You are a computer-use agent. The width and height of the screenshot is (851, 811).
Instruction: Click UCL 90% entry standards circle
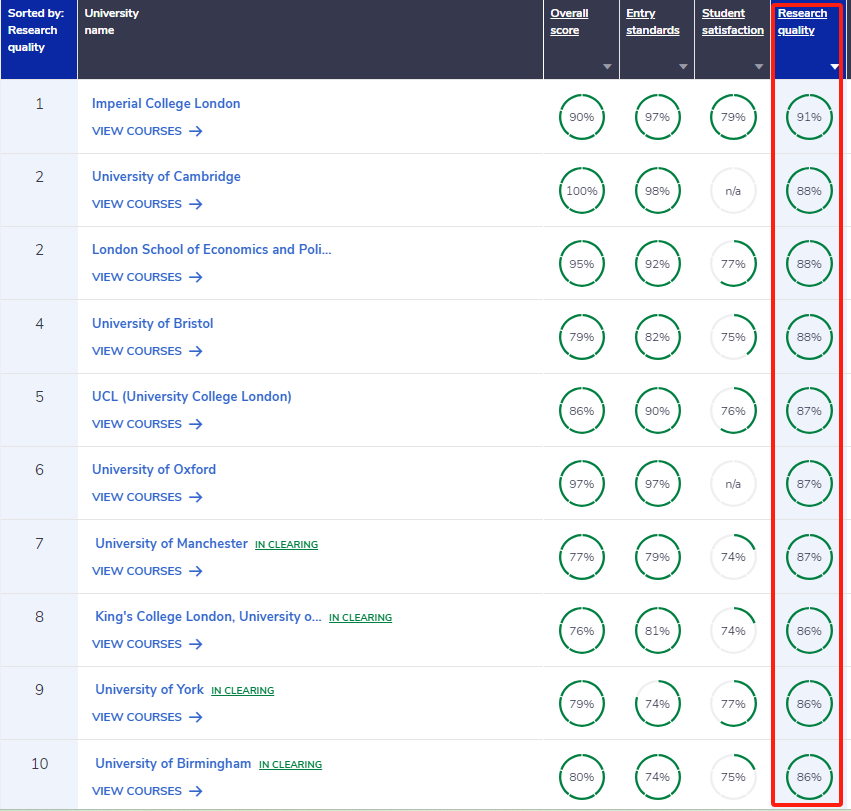[657, 410]
